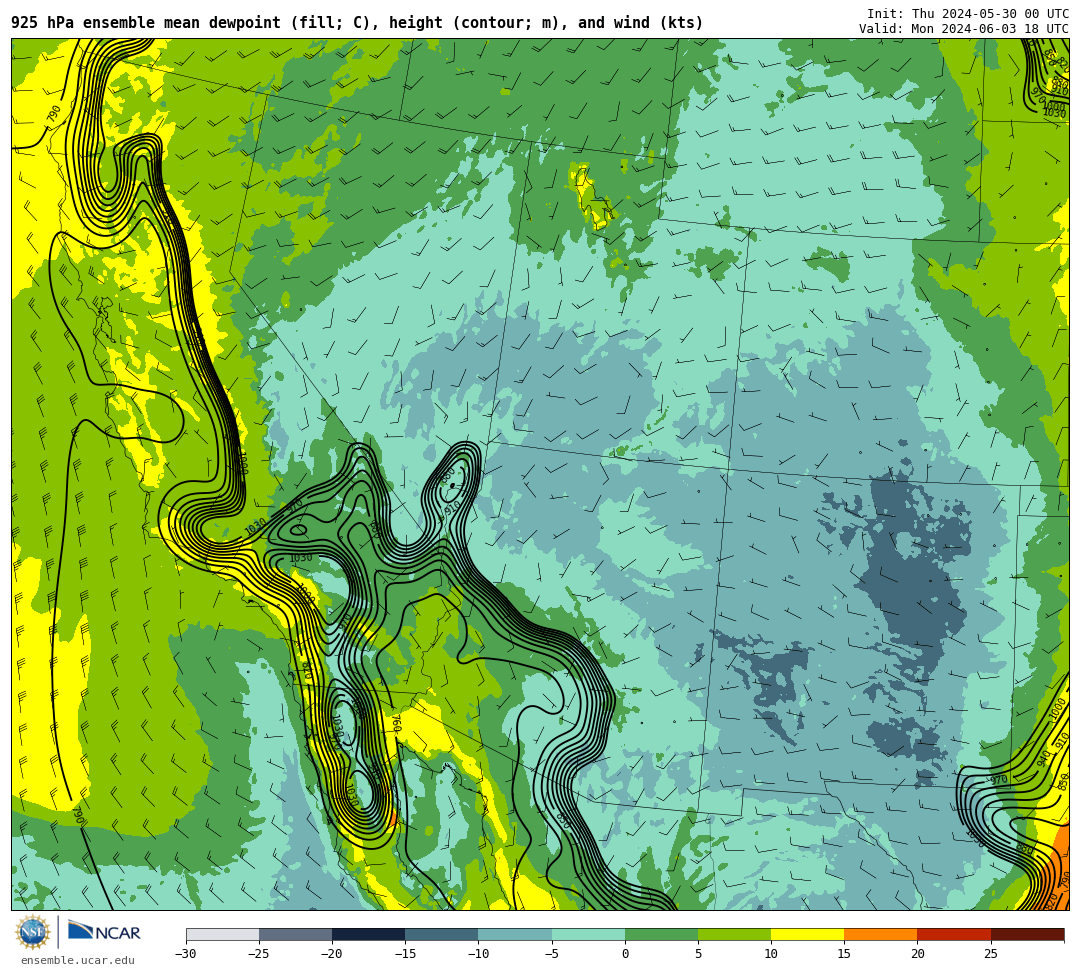Click the ensemble.ucar.edu text
This screenshot has height=973, width=1080.
[x=78, y=960]
